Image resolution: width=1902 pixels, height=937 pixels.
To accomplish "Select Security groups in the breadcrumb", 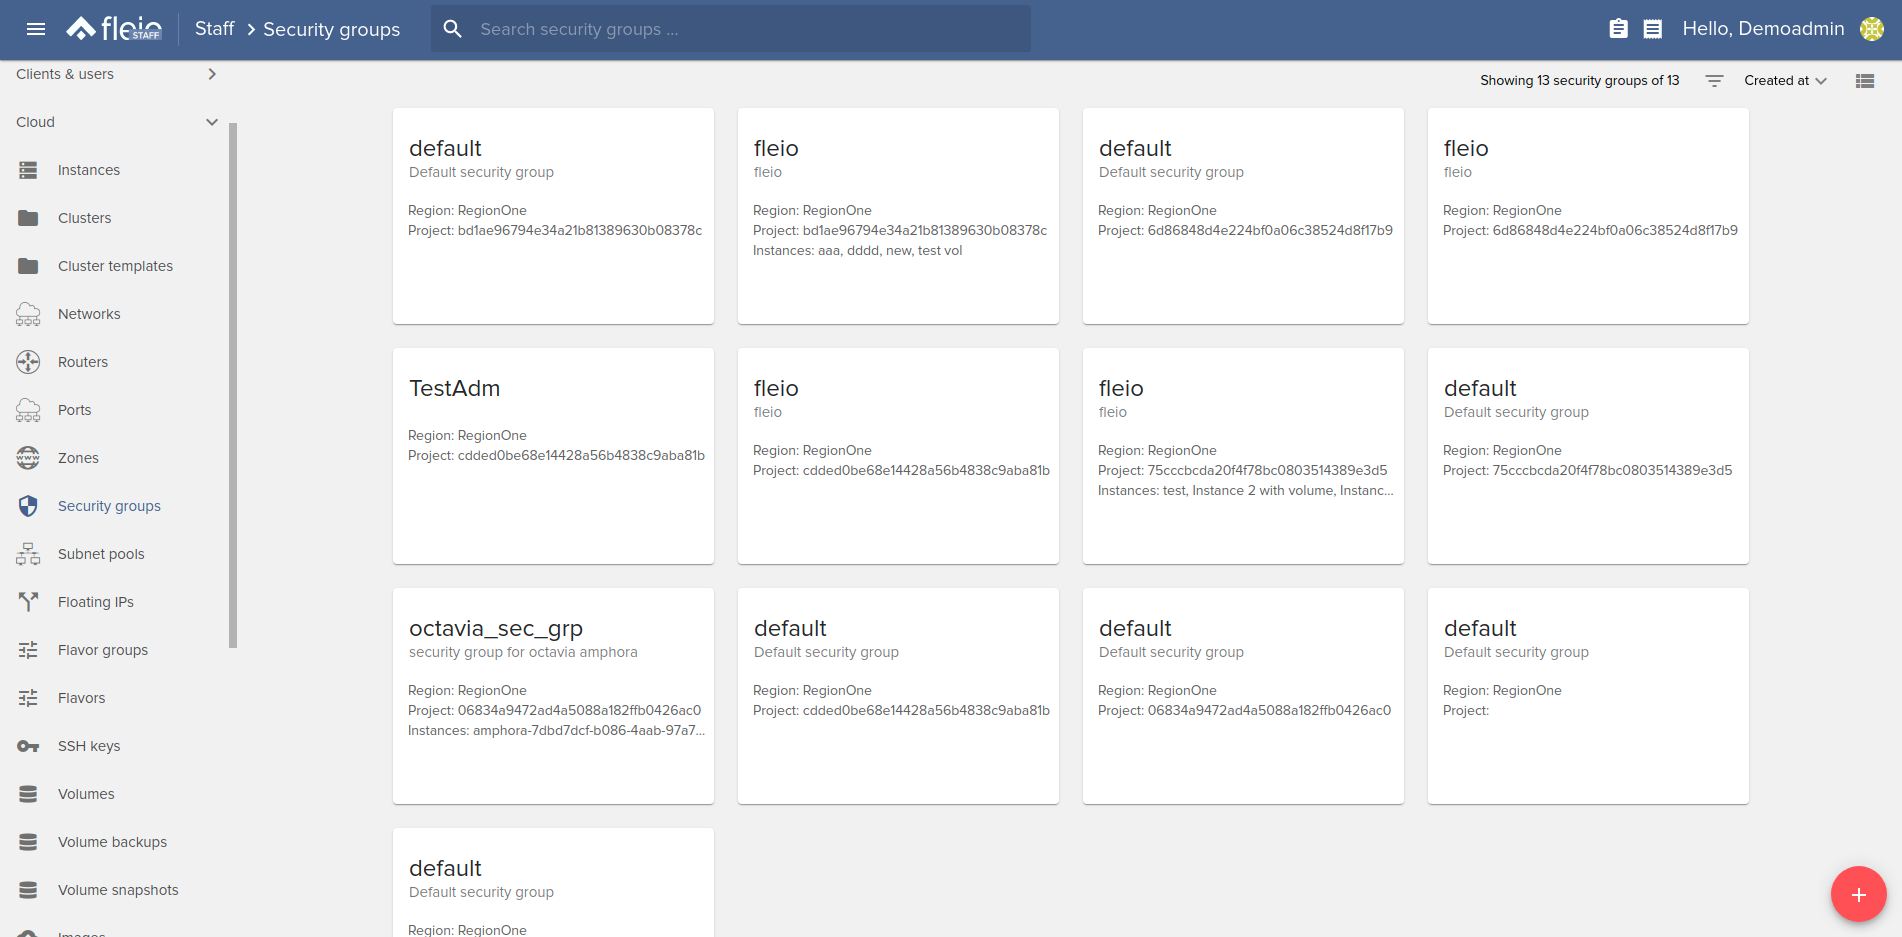I will [331, 29].
